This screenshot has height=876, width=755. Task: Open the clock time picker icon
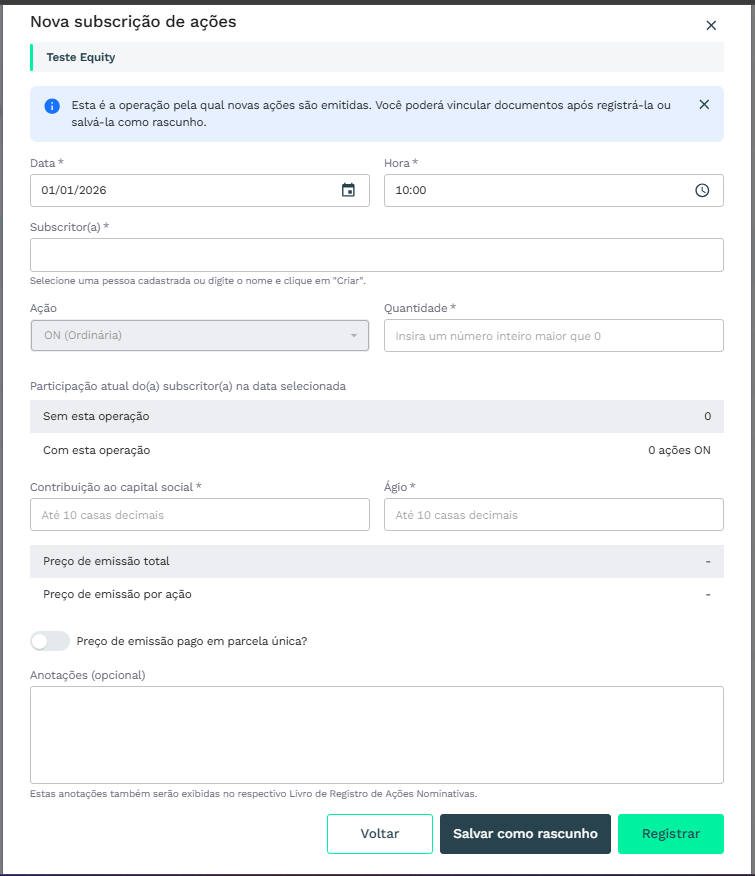coord(702,190)
